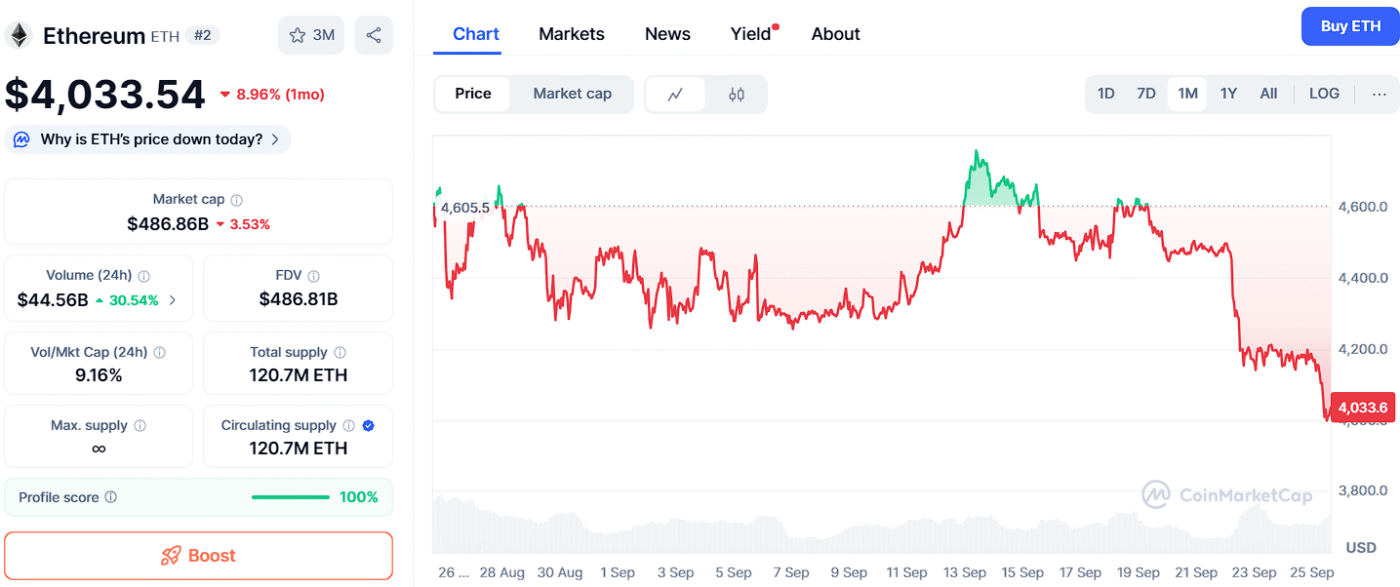This screenshot has height=587, width=1400.
Task: Open chart more options ellipsis
Action: point(1379,94)
